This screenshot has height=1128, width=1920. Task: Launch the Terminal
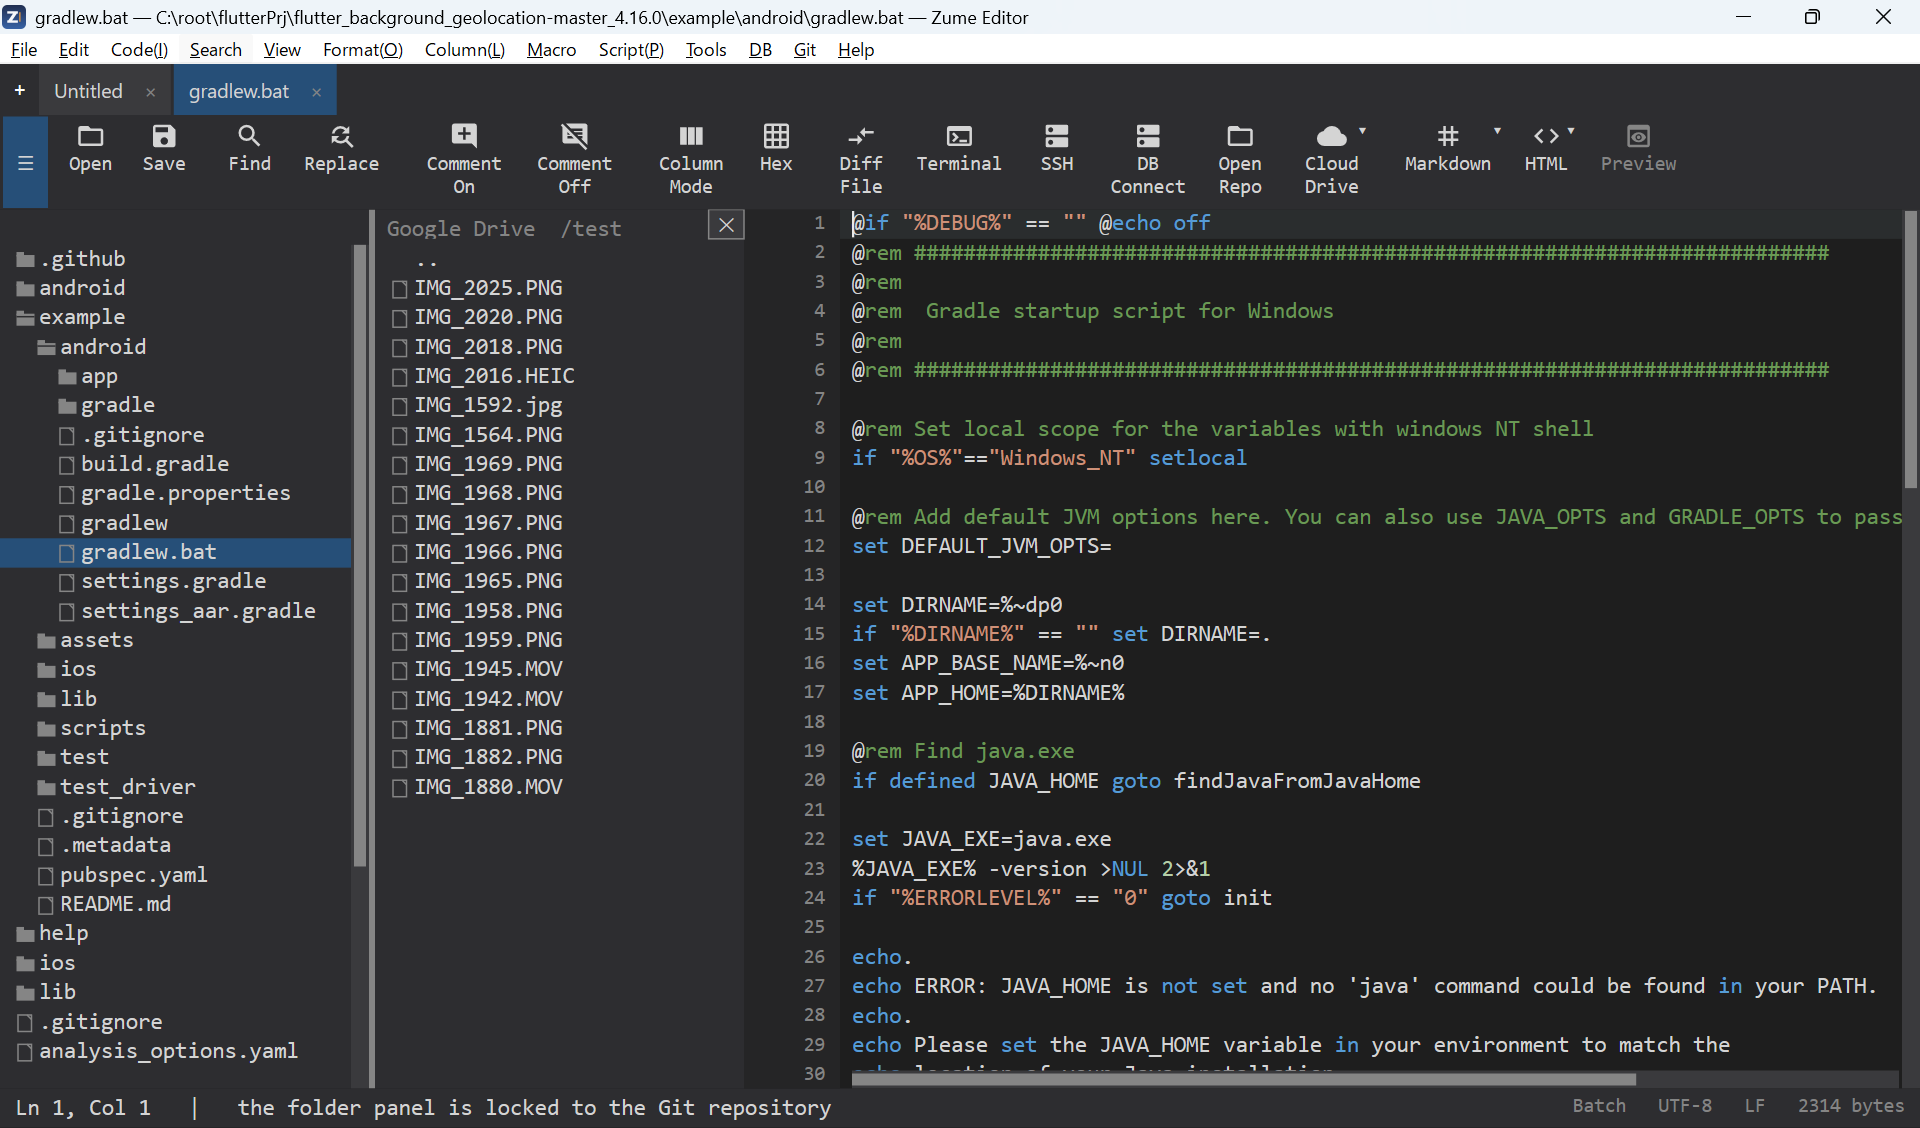[x=958, y=149]
